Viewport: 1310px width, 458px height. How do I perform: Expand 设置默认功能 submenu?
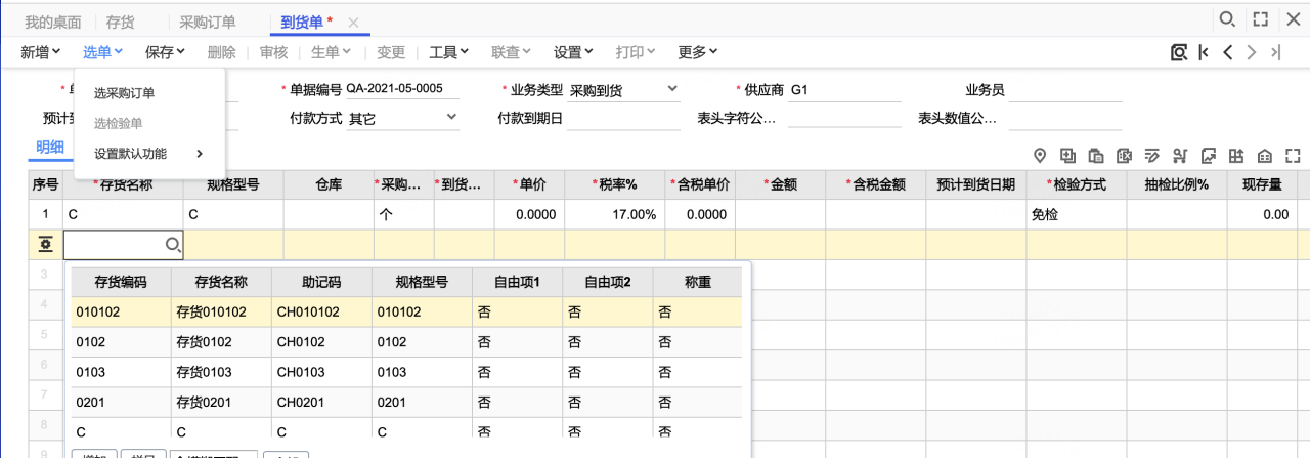click(150, 154)
